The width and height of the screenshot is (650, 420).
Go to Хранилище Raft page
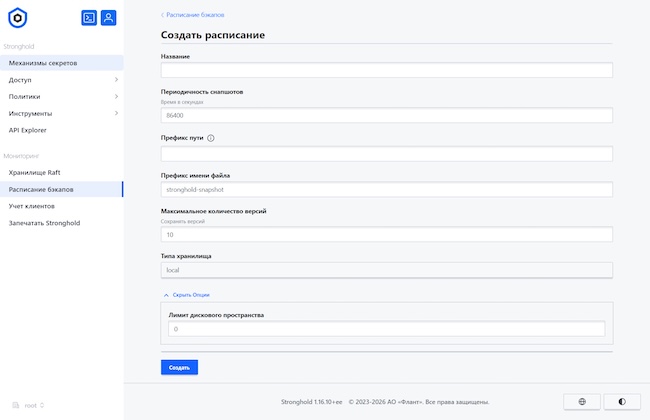(x=35, y=172)
